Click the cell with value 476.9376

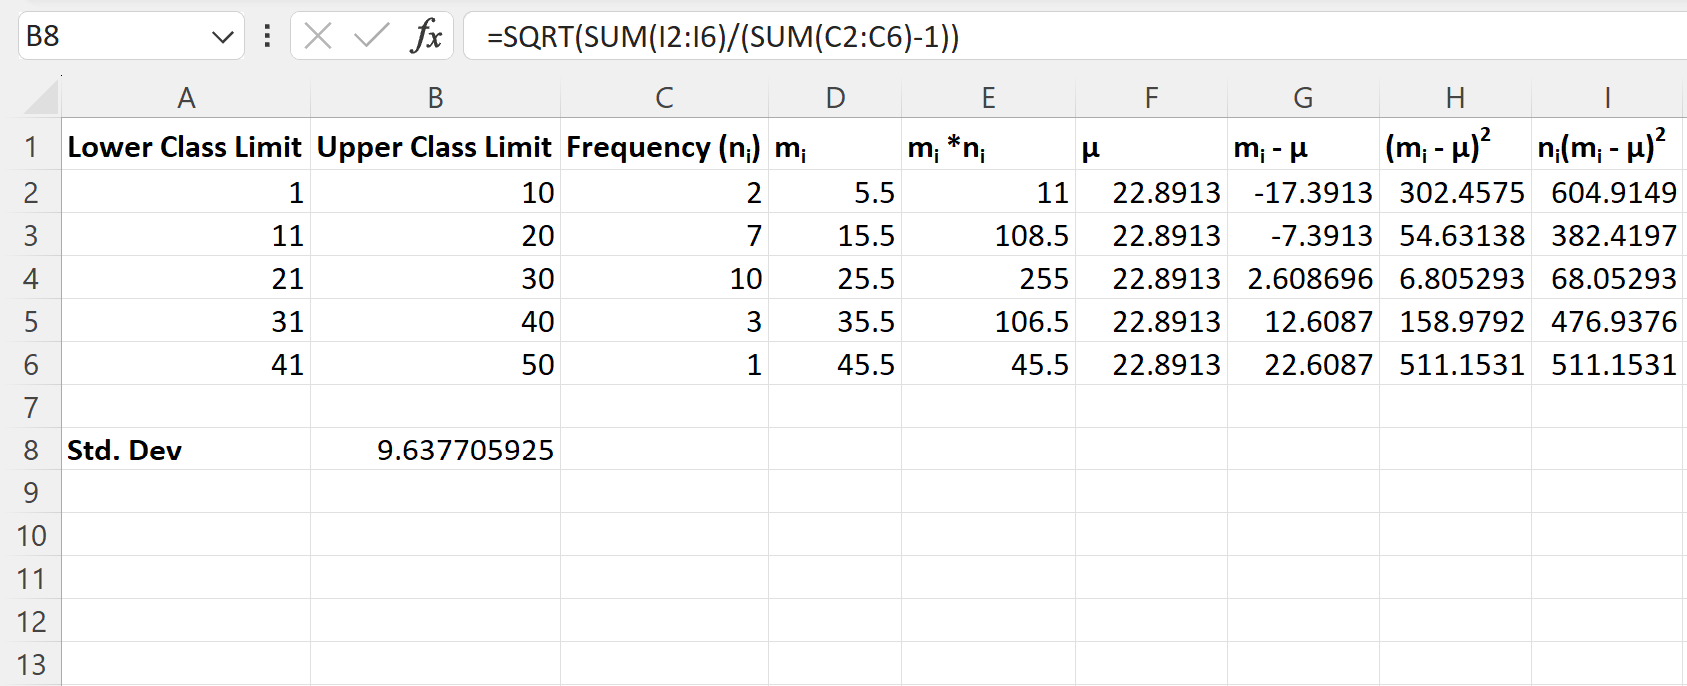point(1607,321)
